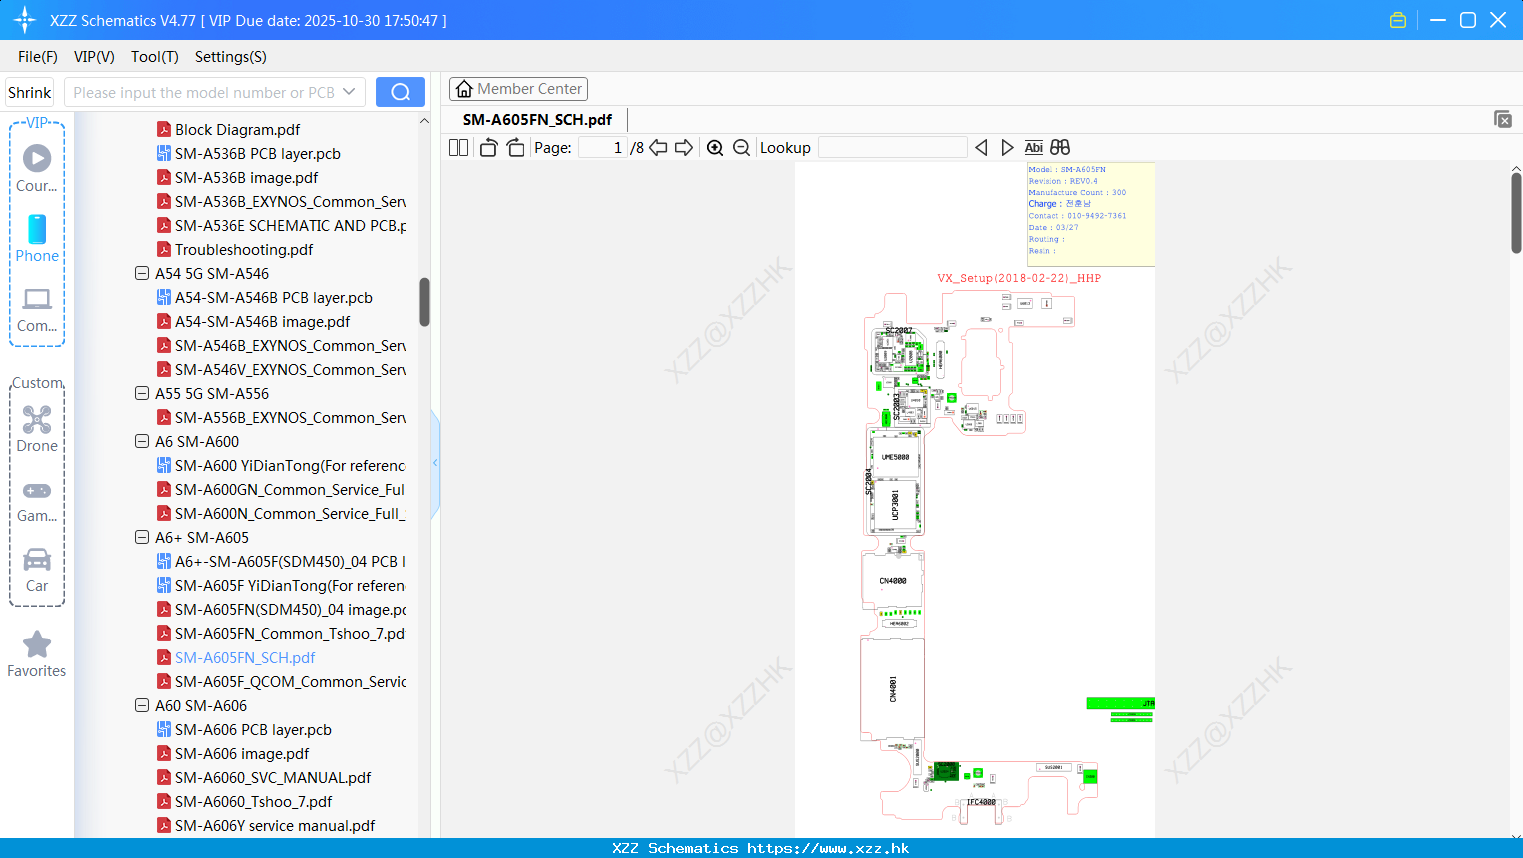
Task: Collapse the A6+ SM-A605 folder
Action: pyautogui.click(x=142, y=537)
